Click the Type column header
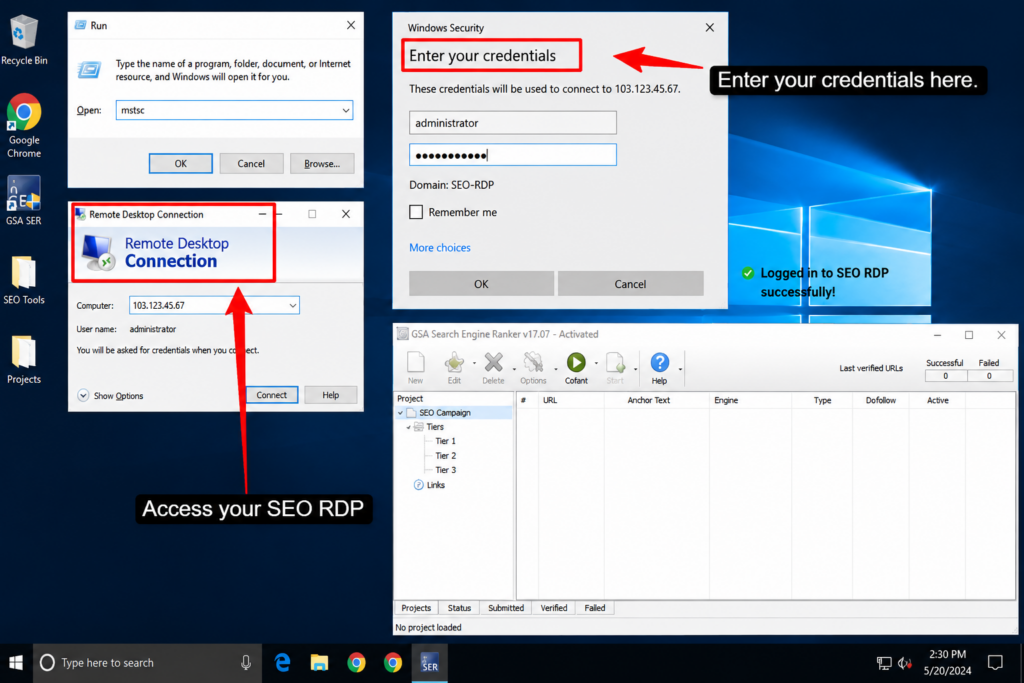 822,400
